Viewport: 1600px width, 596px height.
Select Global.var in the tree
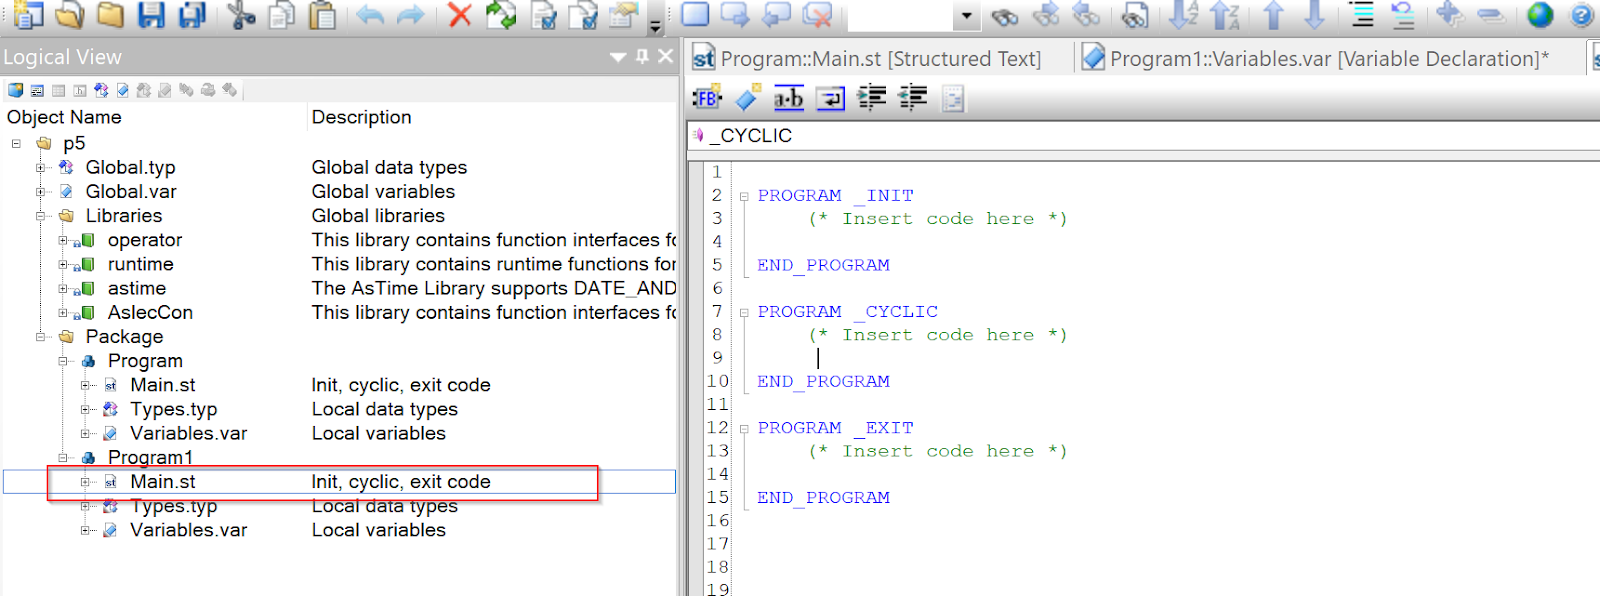click(x=131, y=191)
